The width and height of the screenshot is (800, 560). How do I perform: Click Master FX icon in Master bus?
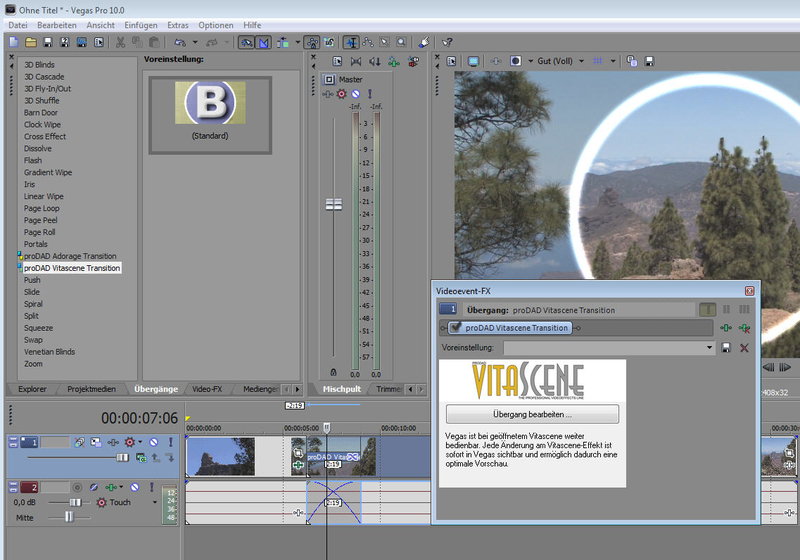pyautogui.click(x=328, y=94)
